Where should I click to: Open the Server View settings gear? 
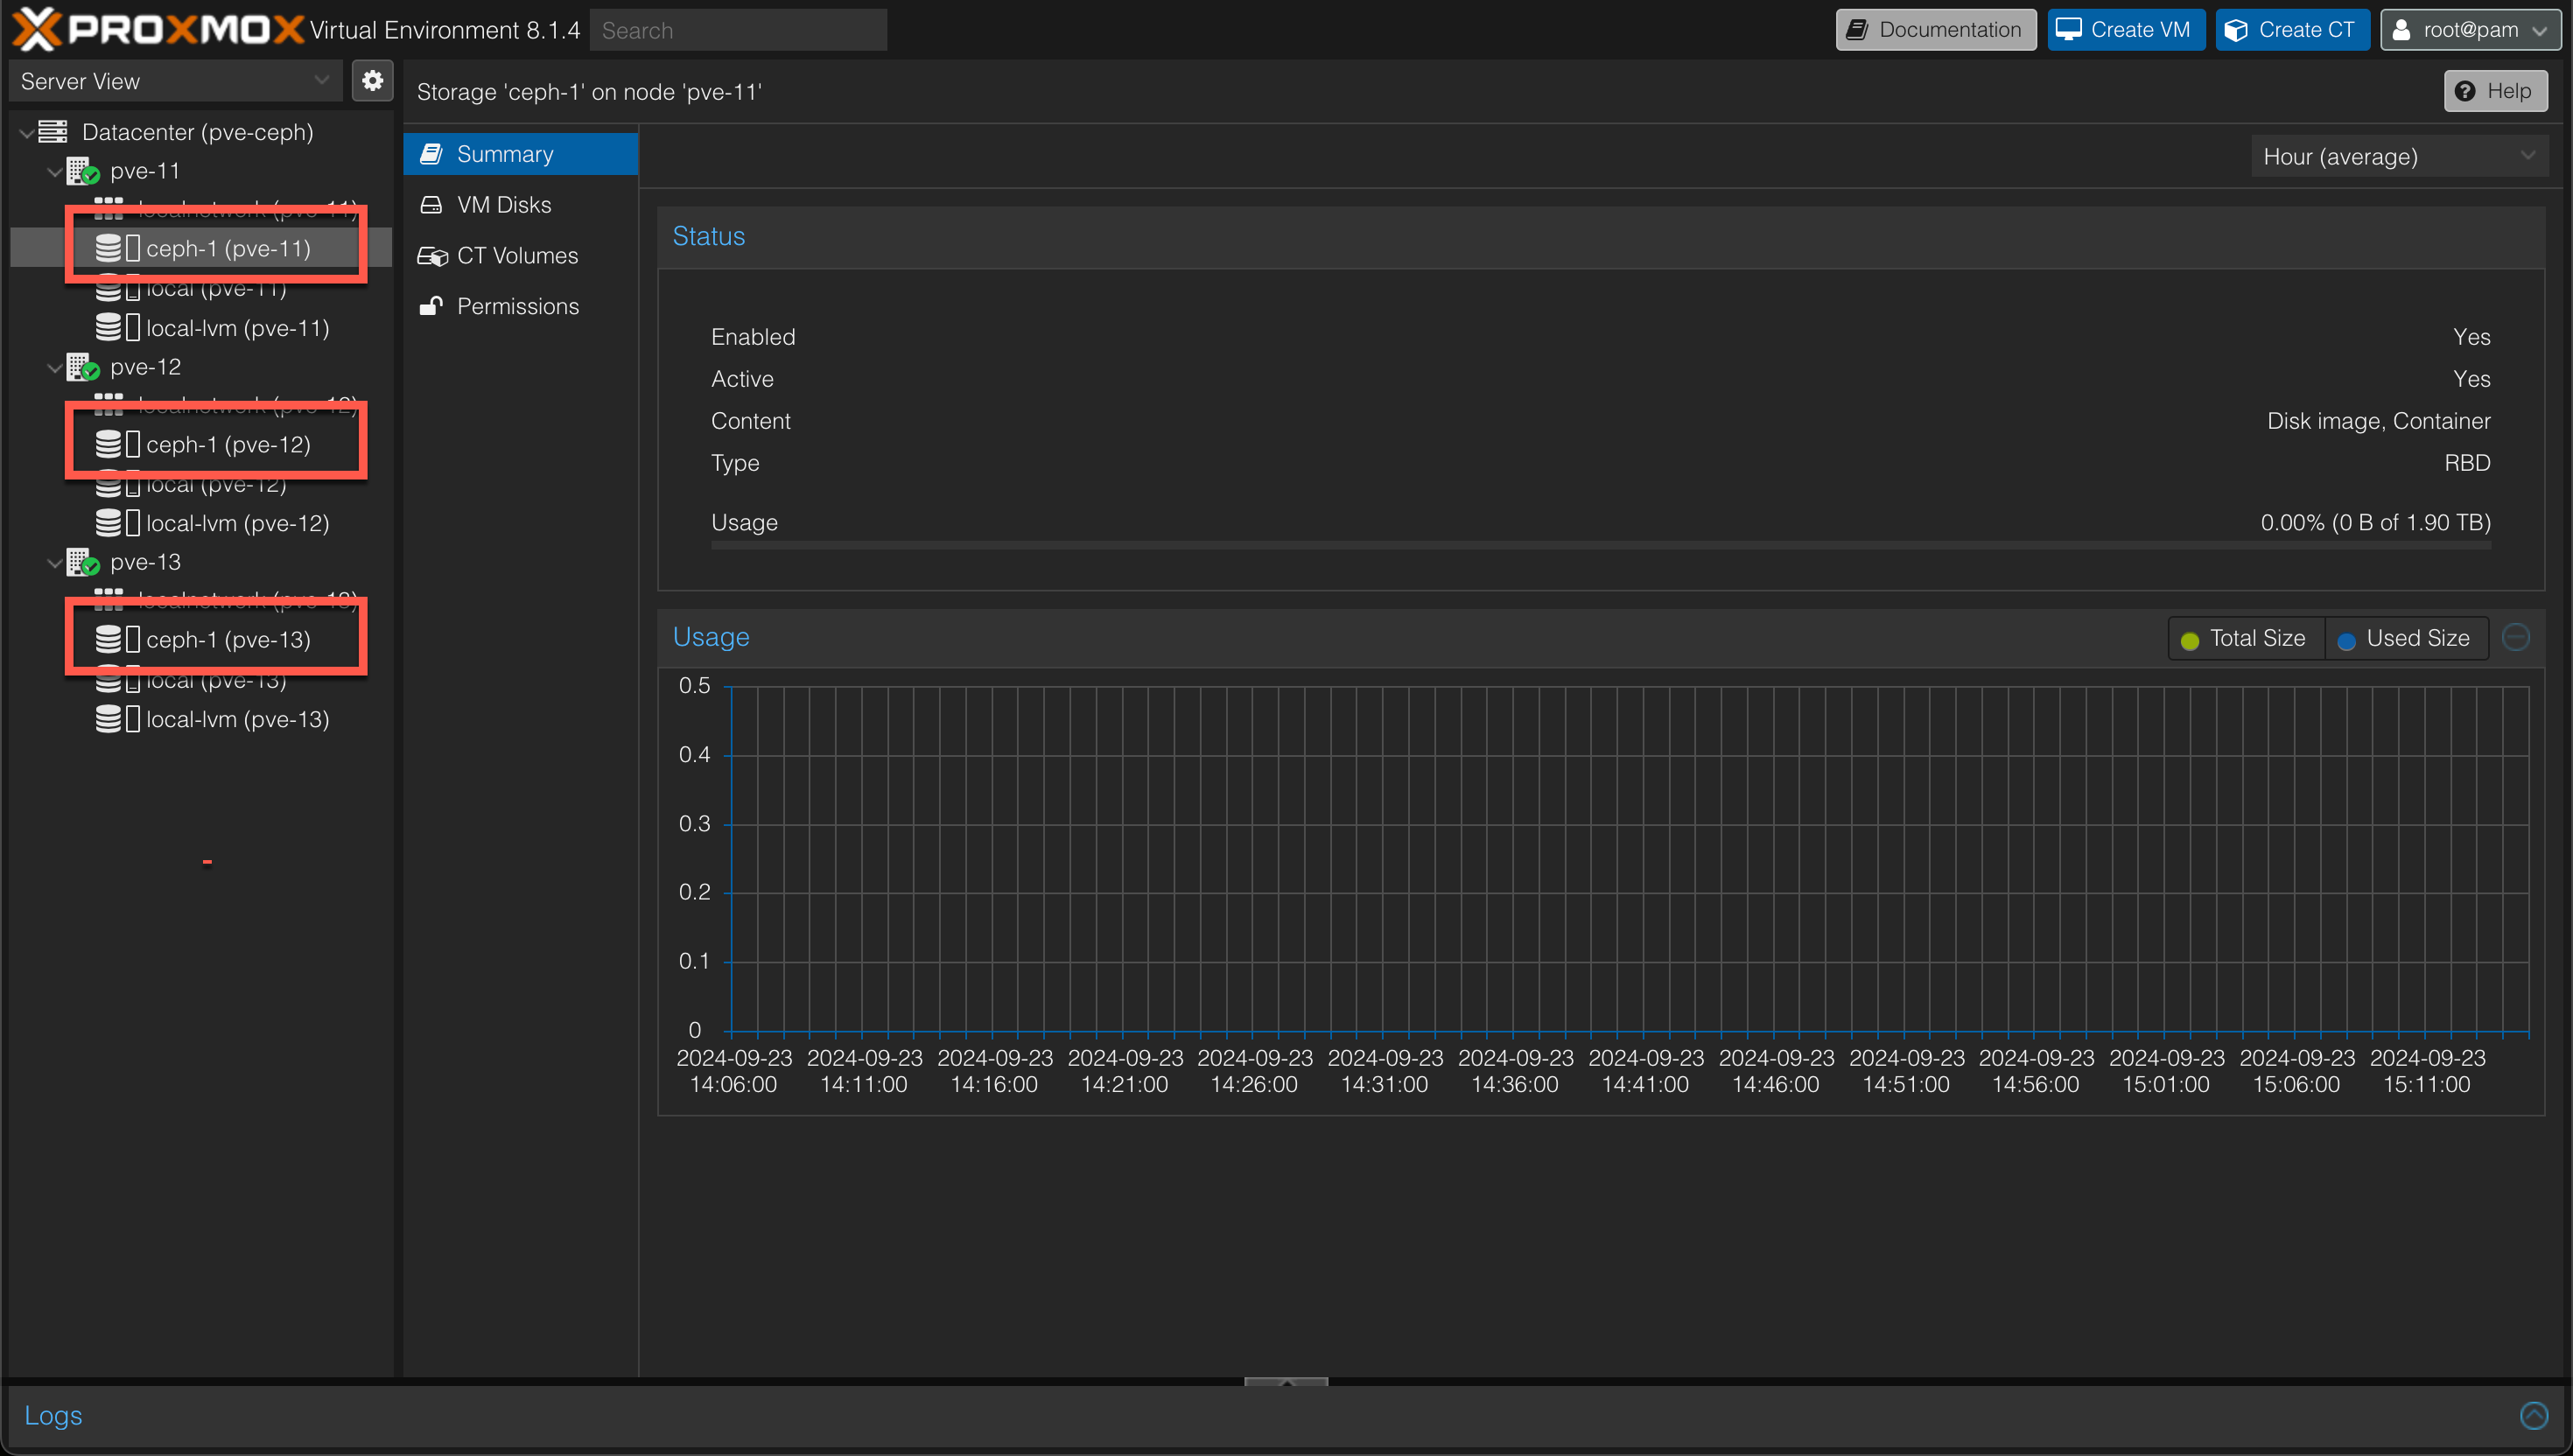[372, 81]
